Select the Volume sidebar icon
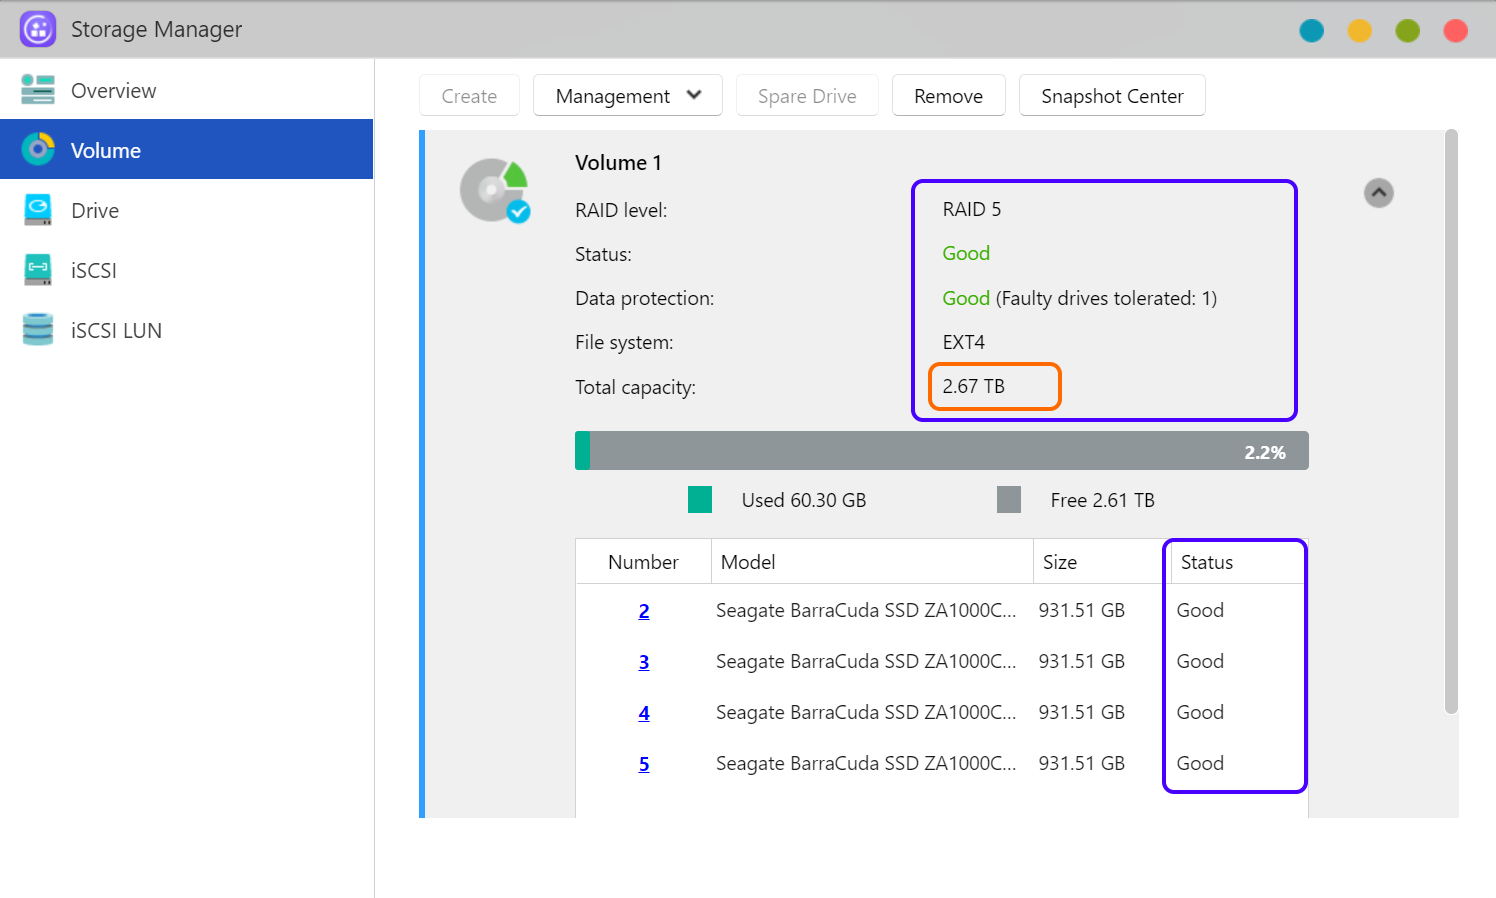Image resolution: width=1496 pixels, height=898 pixels. [x=38, y=150]
